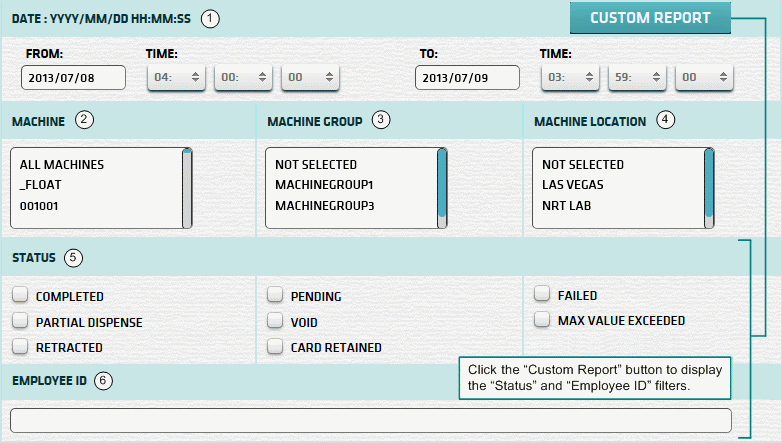This screenshot has width=782, height=443.
Task: Tick the FAILED status checkbox
Action: 542,295
